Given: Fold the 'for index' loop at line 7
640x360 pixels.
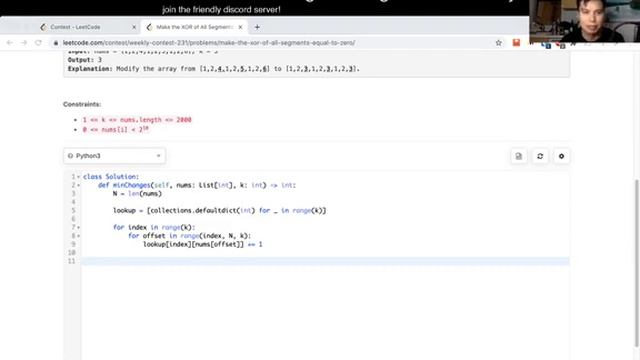Looking at the screenshot, I should click(78, 227).
